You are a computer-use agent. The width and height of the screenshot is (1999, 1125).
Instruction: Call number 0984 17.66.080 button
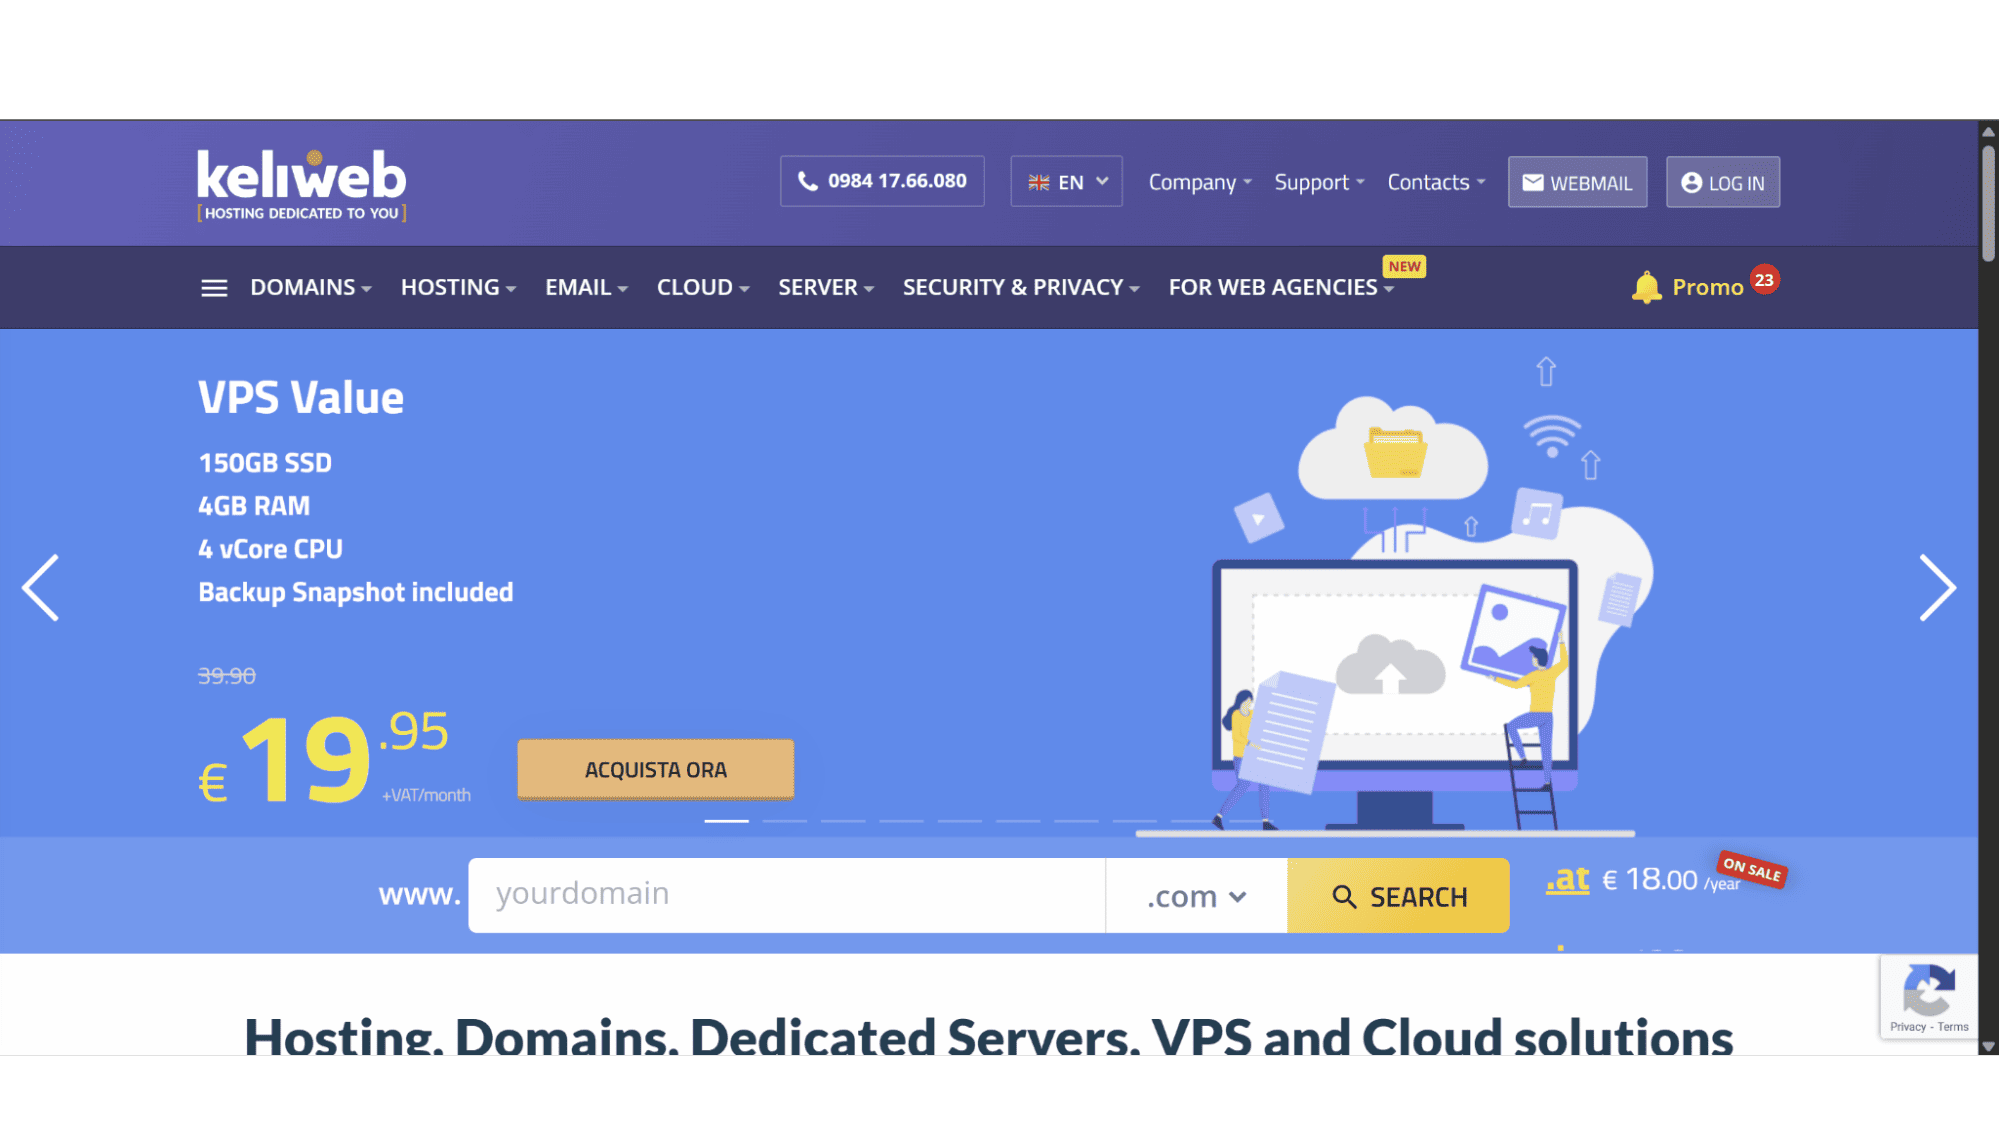[882, 181]
